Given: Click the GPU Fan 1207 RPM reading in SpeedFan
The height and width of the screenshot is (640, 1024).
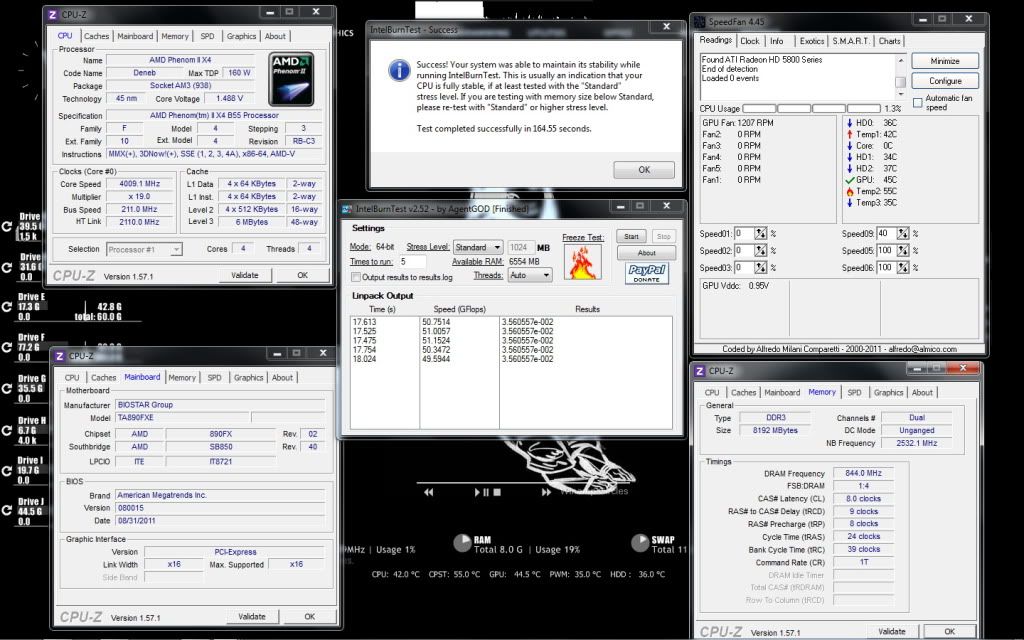Looking at the screenshot, I should click(738, 123).
